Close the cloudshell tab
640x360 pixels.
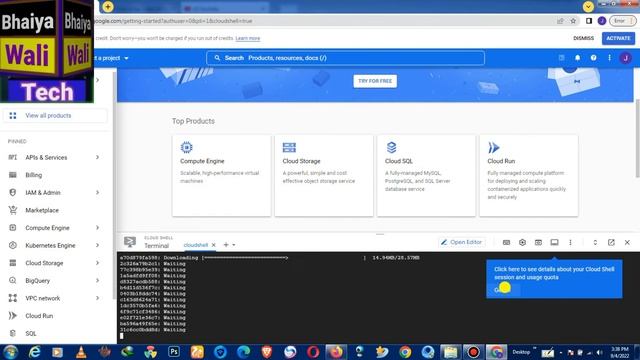[213, 245]
